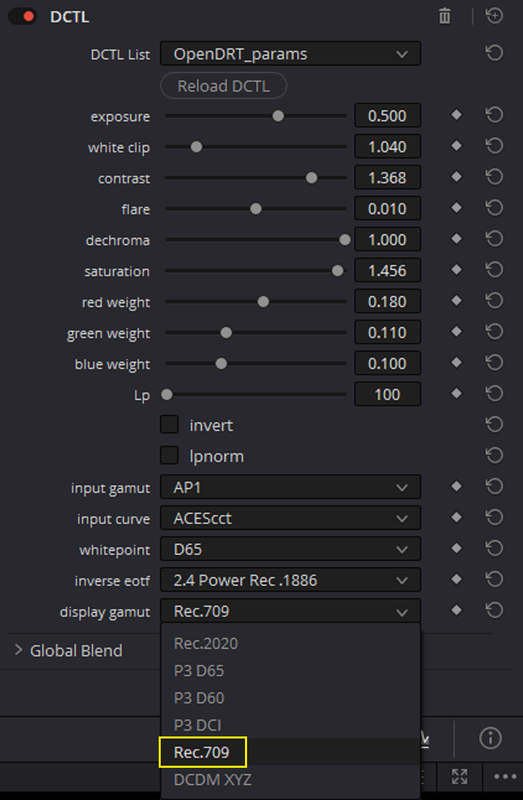Reset the white clip parameter
The height and width of the screenshot is (800, 523).
tap(494, 146)
